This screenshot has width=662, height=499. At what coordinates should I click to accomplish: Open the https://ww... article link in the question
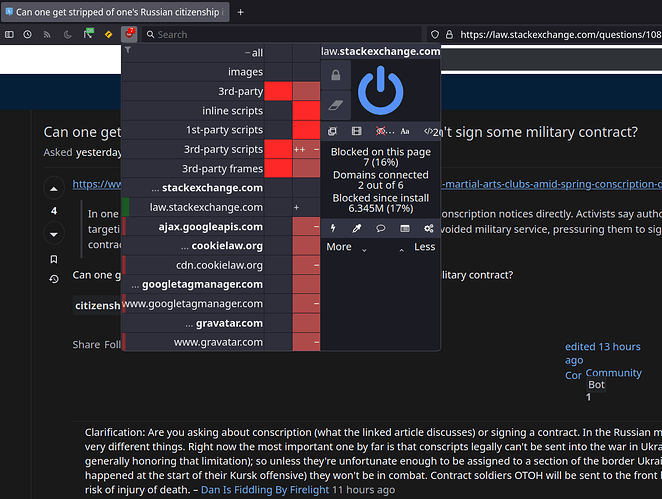coord(97,184)
